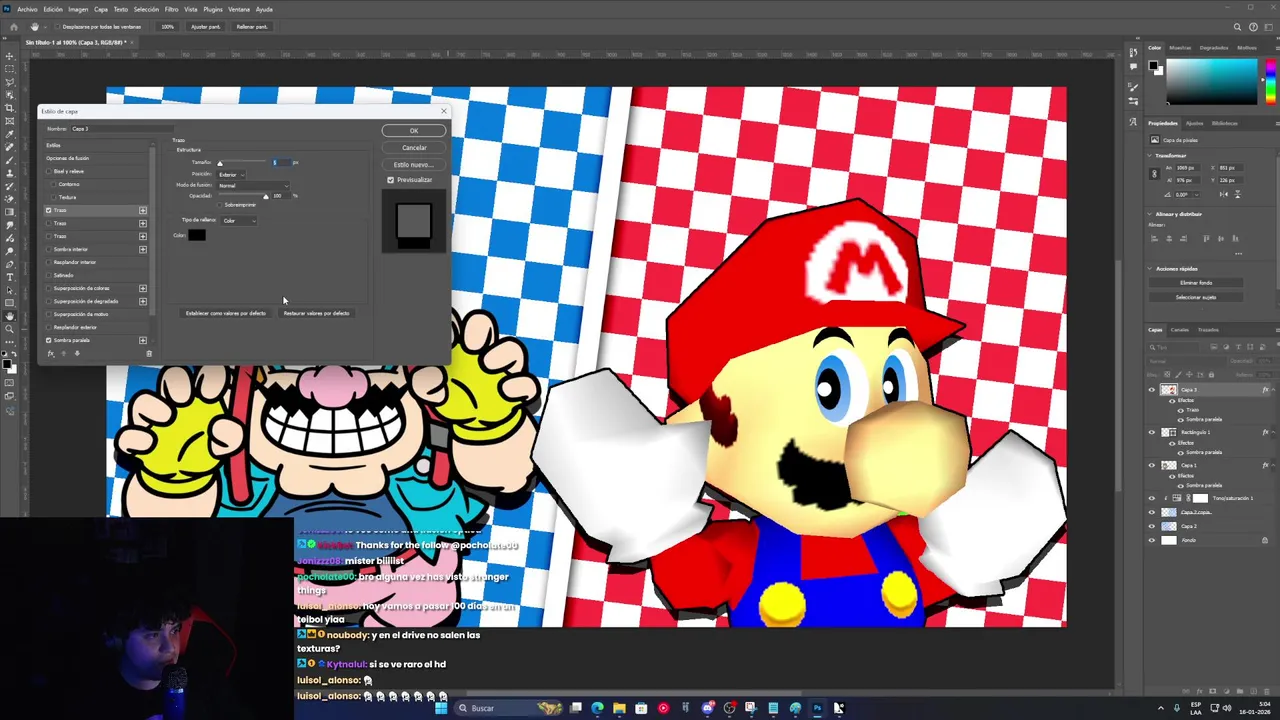The width and height of the screenshot is (1280, 720).
Task: Hide the Fondo layer visibility
Action: click(x=1152, y=540)
